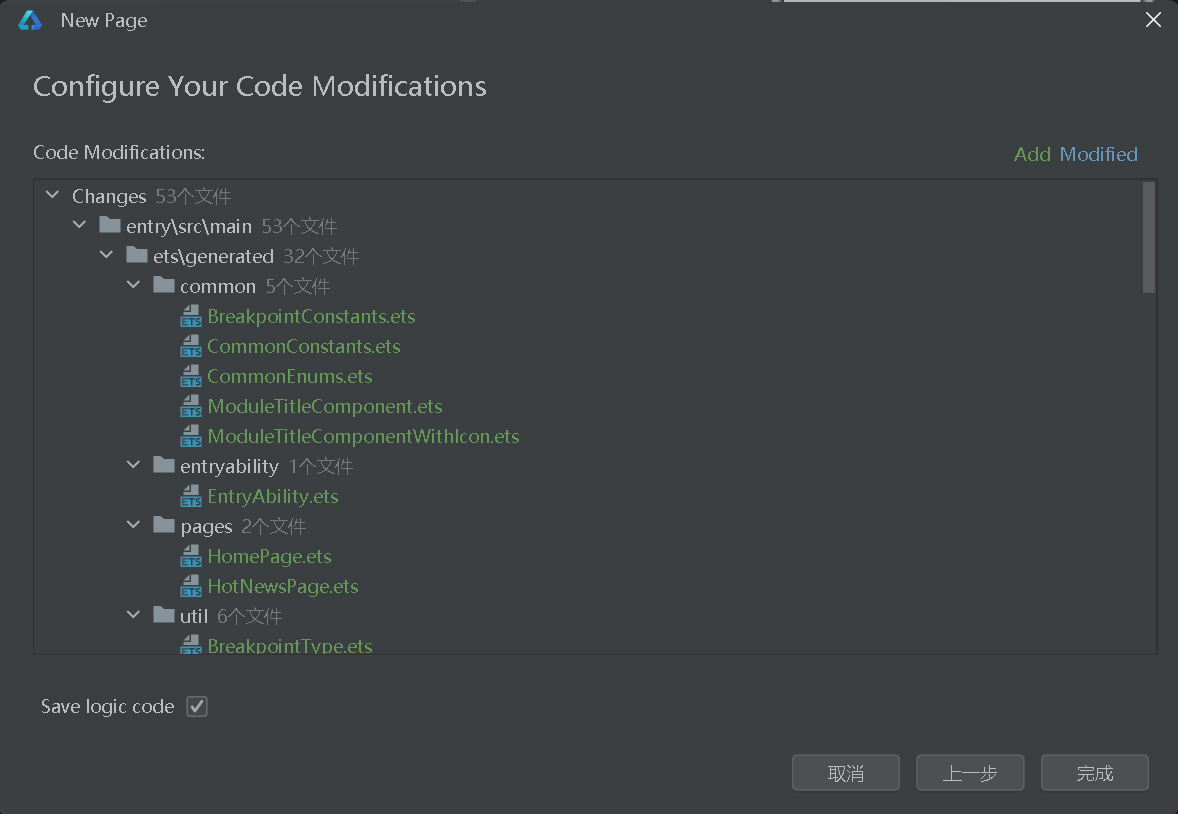
Task: Select HotNewsPage.ets in the tree
Action: click(283, 587)
